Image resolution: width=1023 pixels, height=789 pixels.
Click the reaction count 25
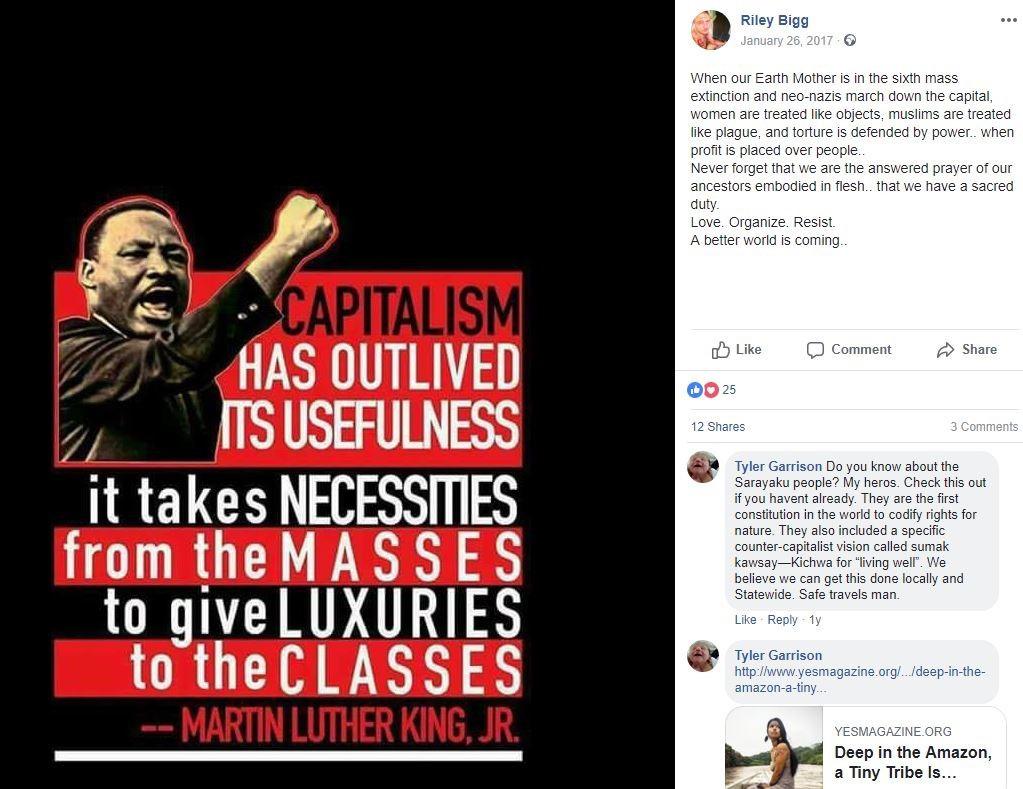(729, 390)
